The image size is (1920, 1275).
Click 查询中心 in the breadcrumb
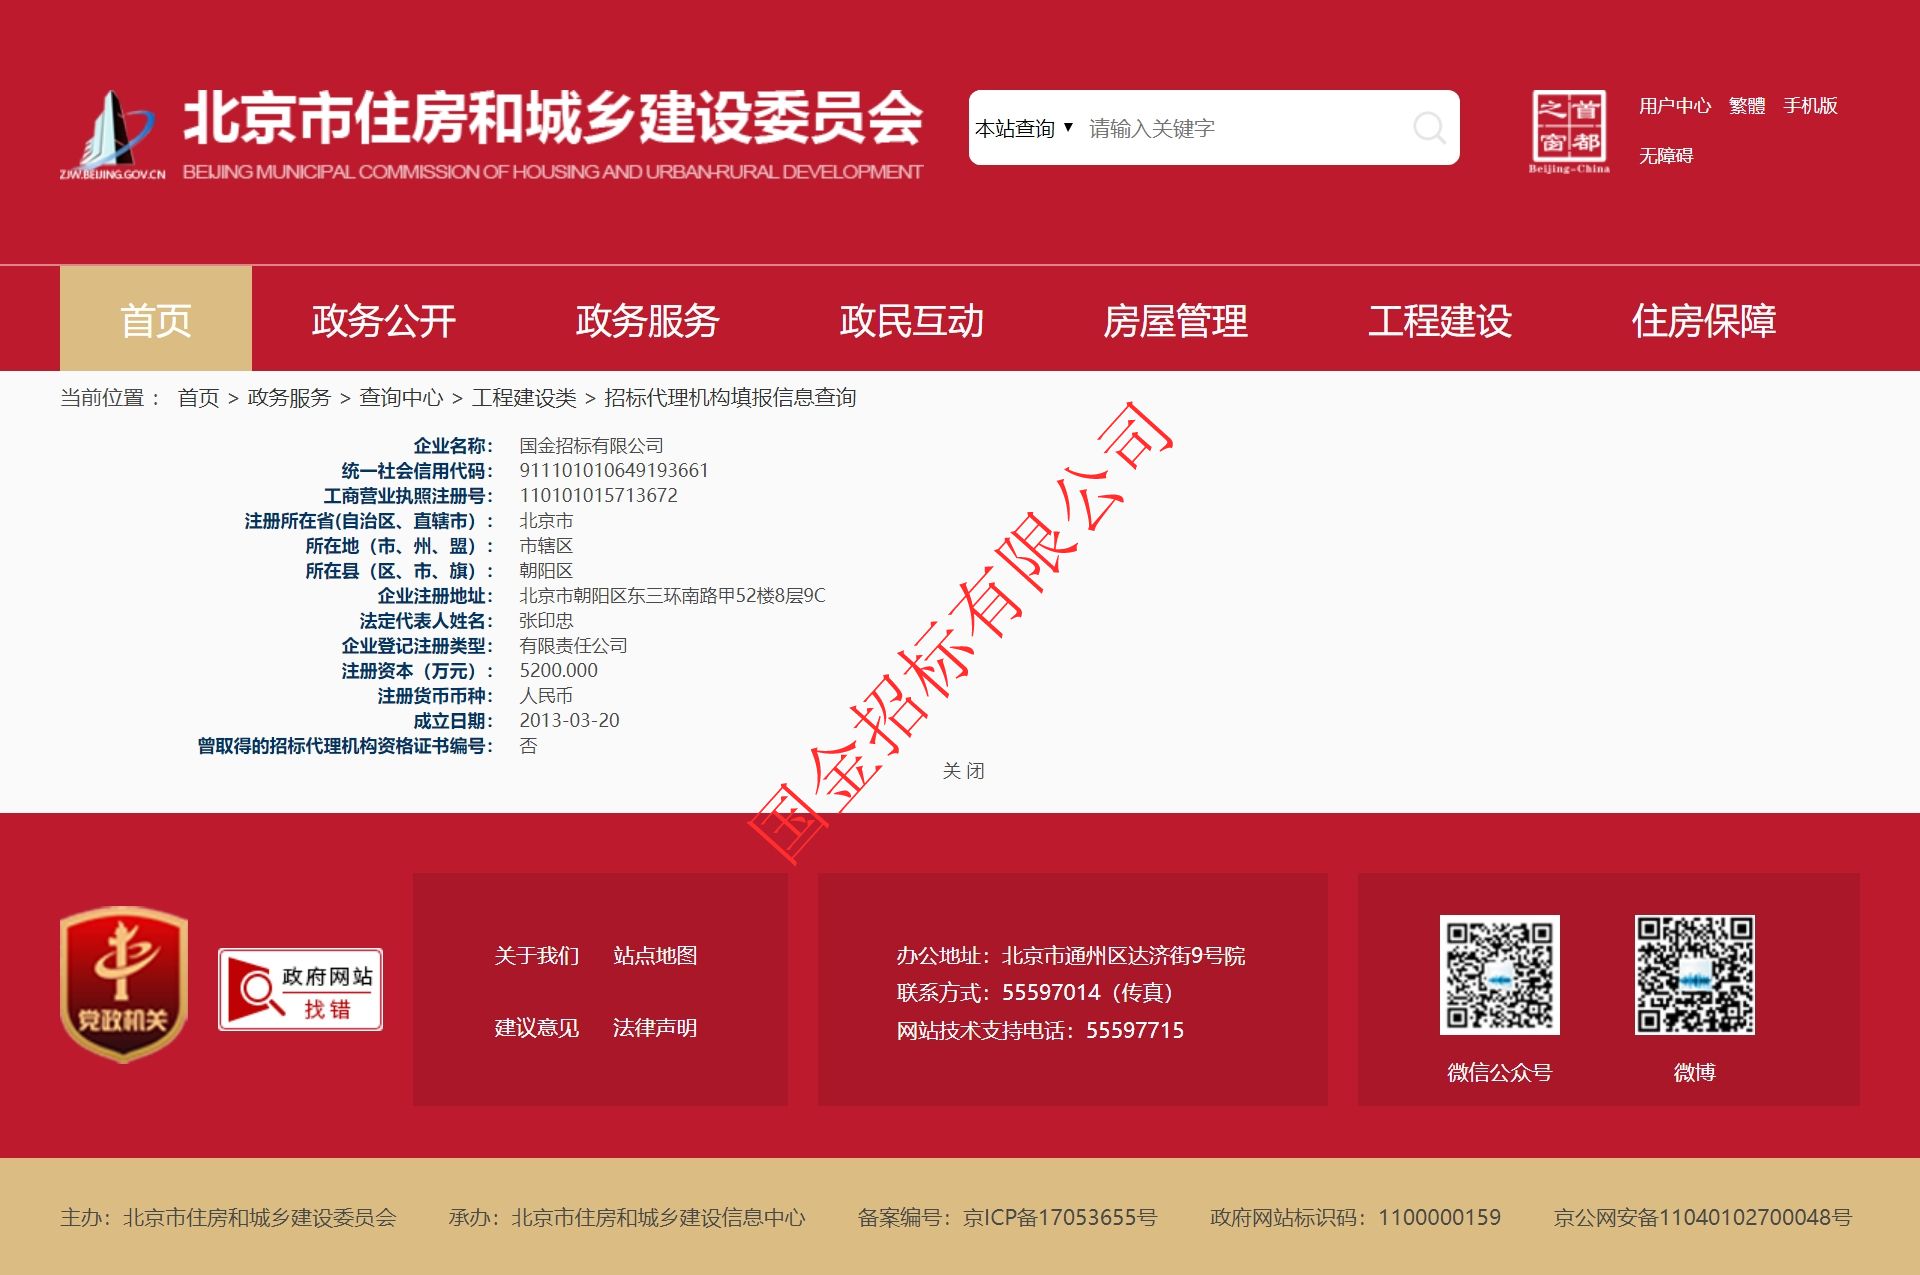[x=401, y=397]
